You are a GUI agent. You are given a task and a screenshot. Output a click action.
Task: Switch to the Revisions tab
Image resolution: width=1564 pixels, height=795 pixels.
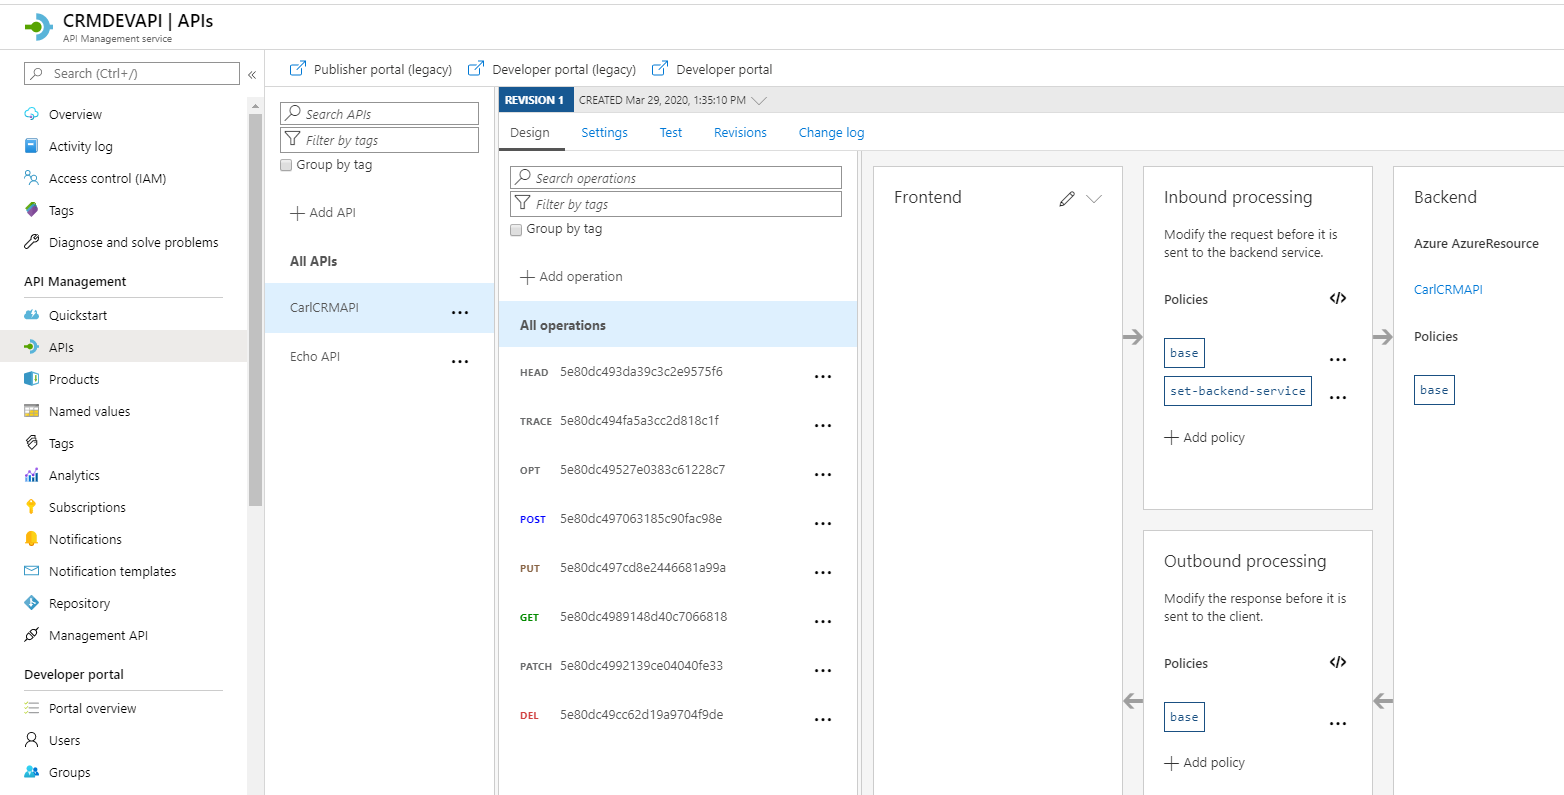tap(740, 132)
